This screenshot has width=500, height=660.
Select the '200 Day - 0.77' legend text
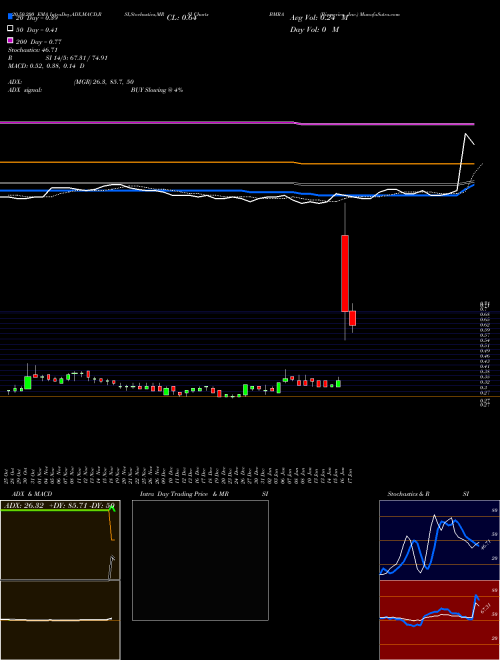pyautogui.click(x=39, y=42)
